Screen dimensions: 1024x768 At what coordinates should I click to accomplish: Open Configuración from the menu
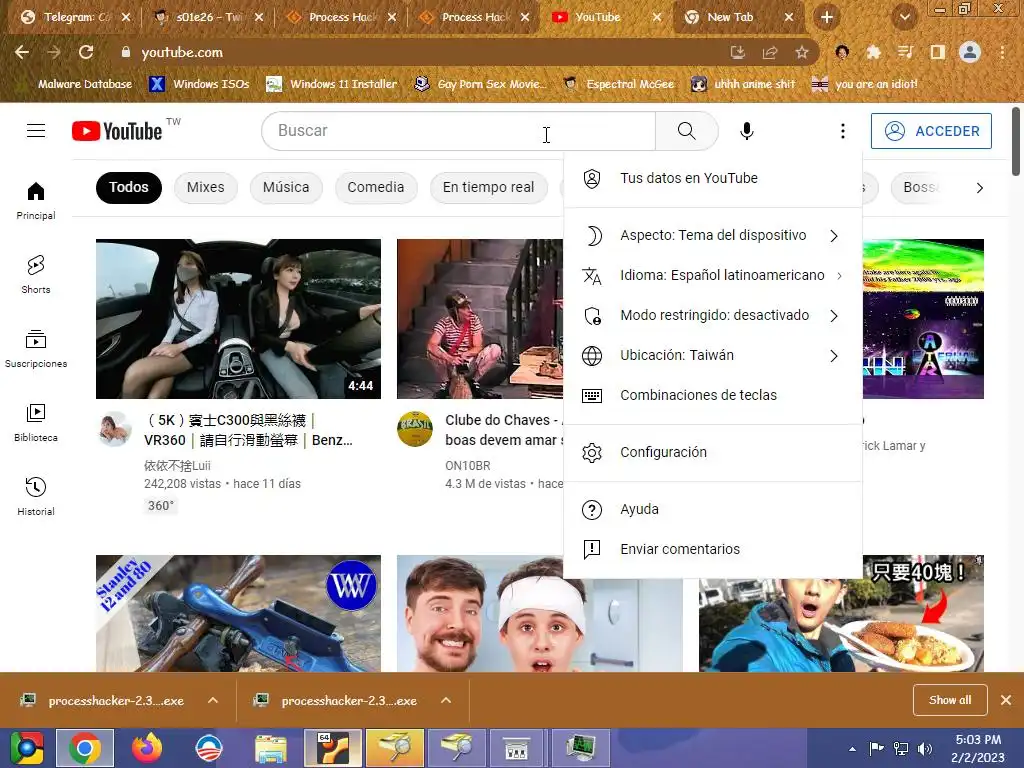tap(712, 453)
